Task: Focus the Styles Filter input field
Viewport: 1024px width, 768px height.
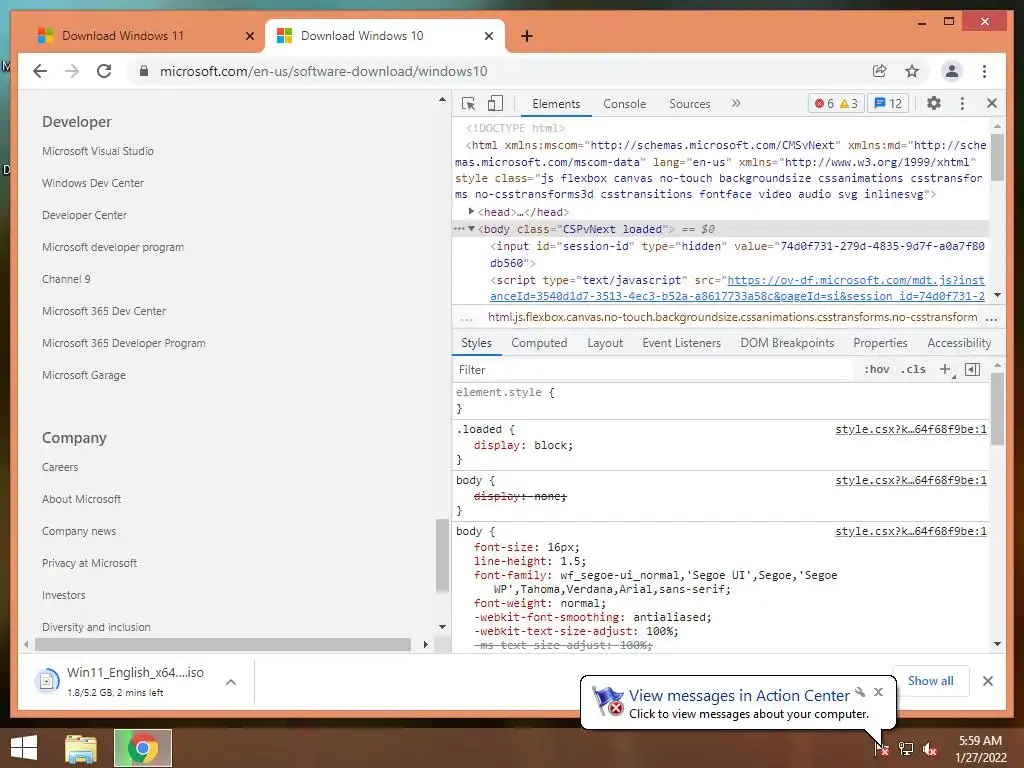Action: (653, 370)
